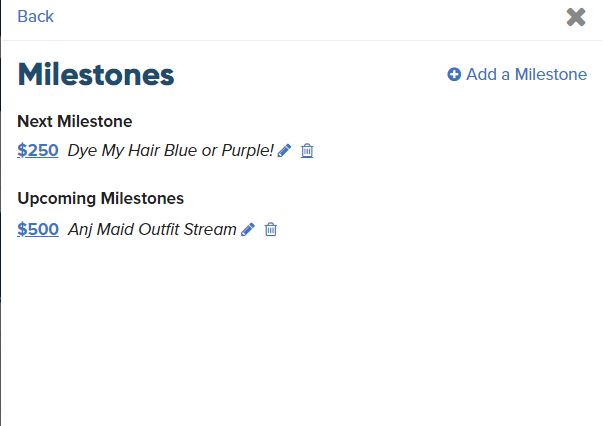Image resolution: width=603 pixels, height=426 pixels.
Task: Open the Add a Milestone link text
Action: point(526,74)
